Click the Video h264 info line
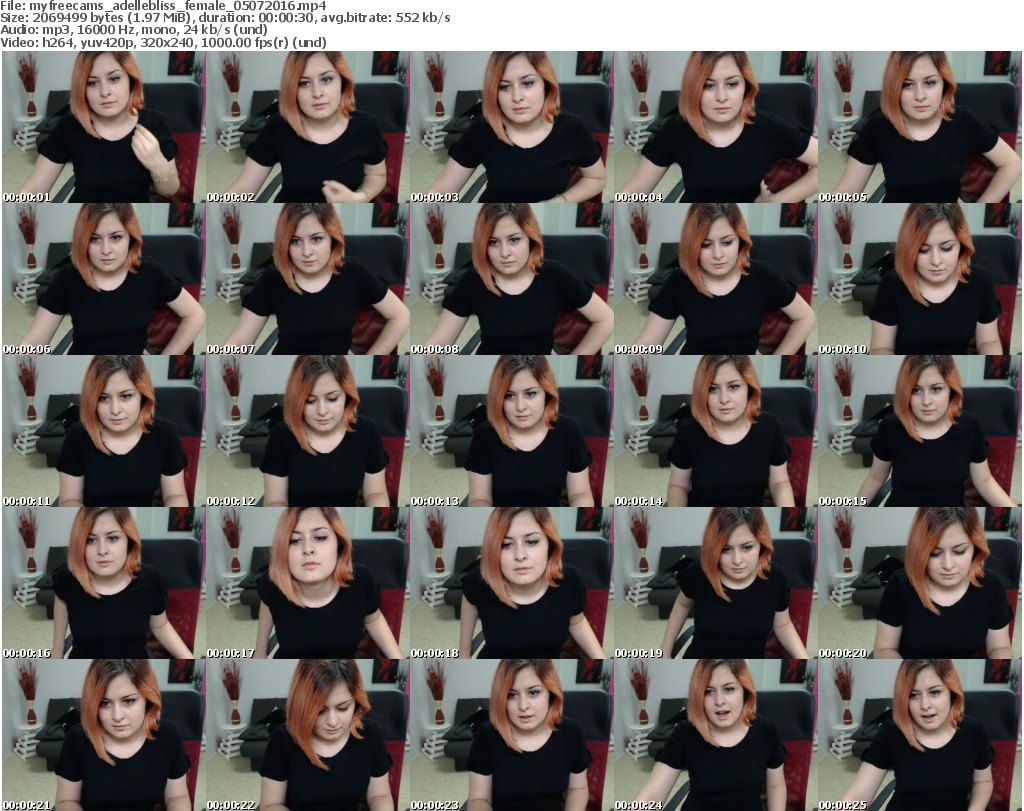This screenshot has height=811, width=1024. [163, 42]
